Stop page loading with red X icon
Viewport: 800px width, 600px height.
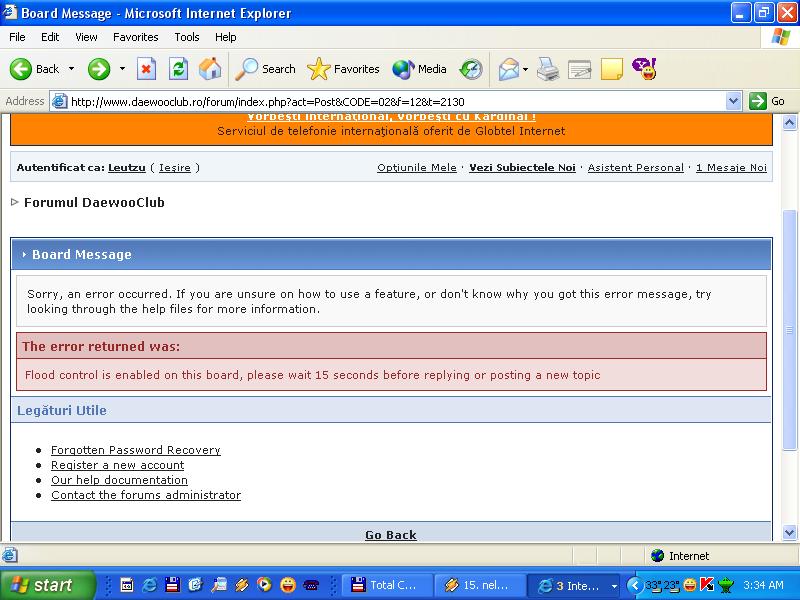click(x=146, y=69)
